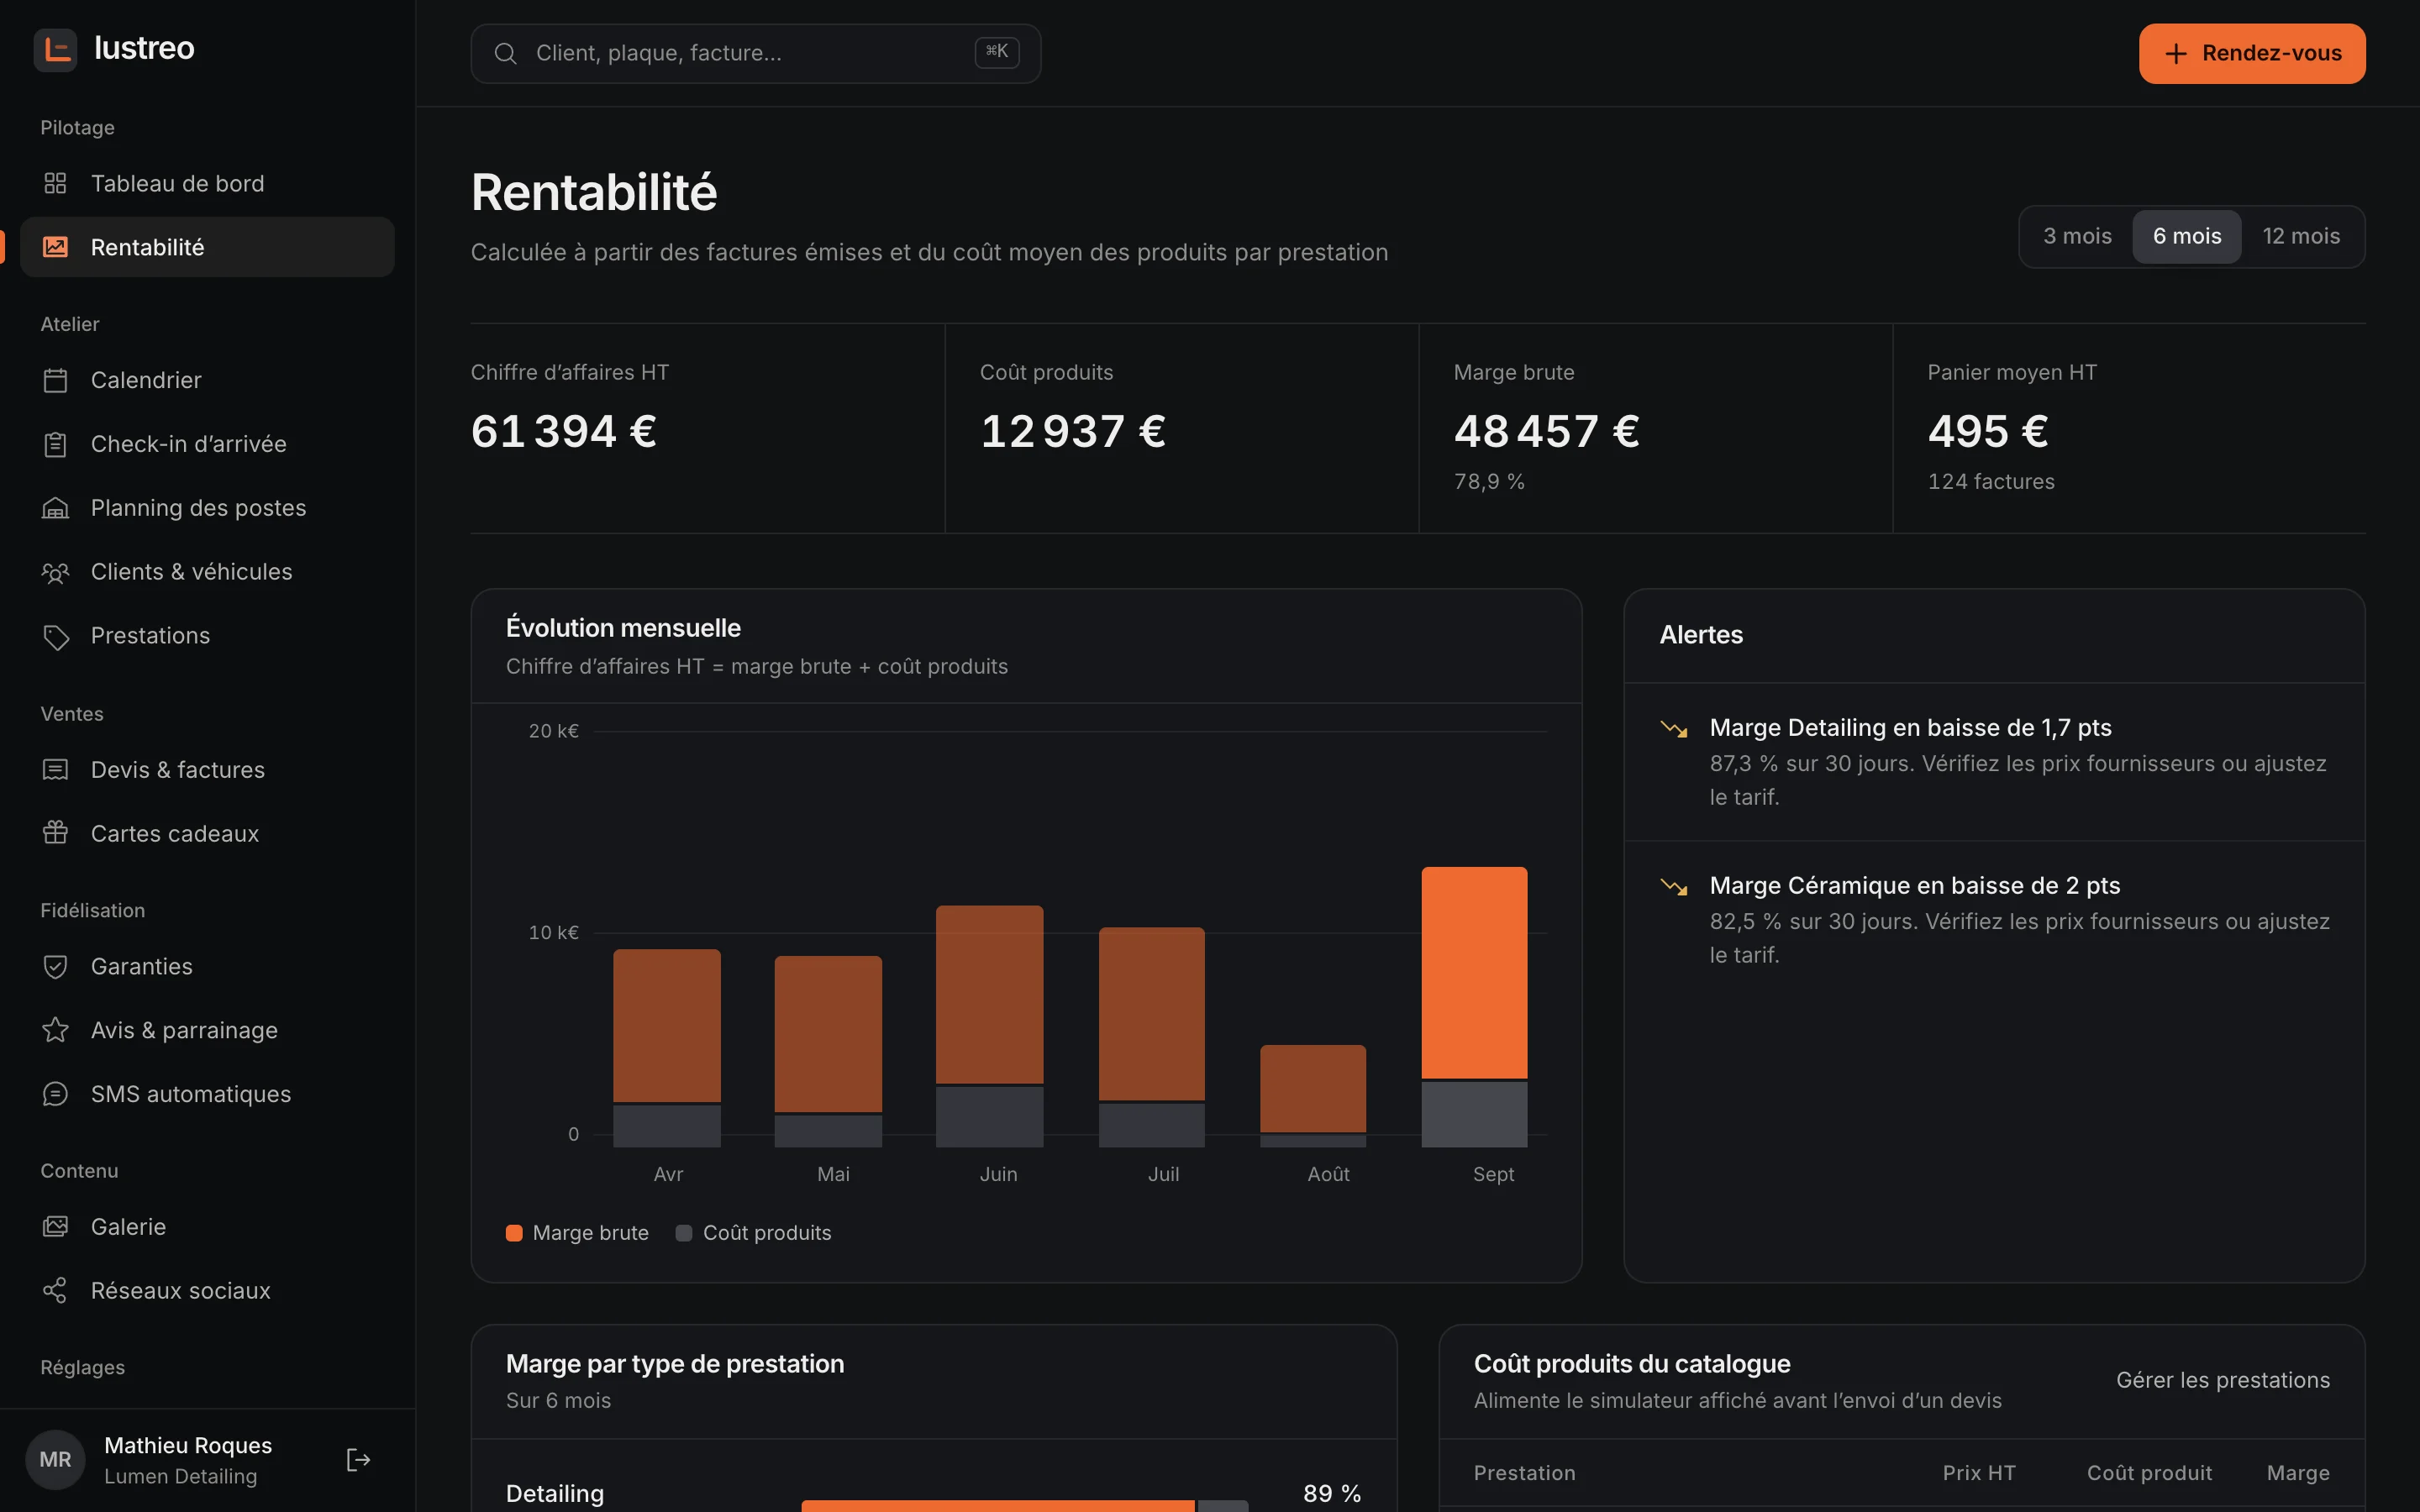Open Gérer les prestations link

coord(2223,1380)
